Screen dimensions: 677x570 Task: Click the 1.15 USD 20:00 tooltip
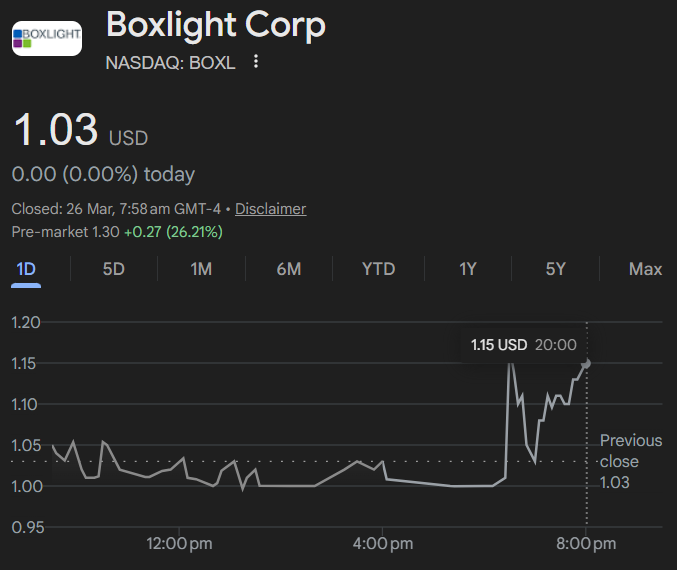[x=524, y=345]
